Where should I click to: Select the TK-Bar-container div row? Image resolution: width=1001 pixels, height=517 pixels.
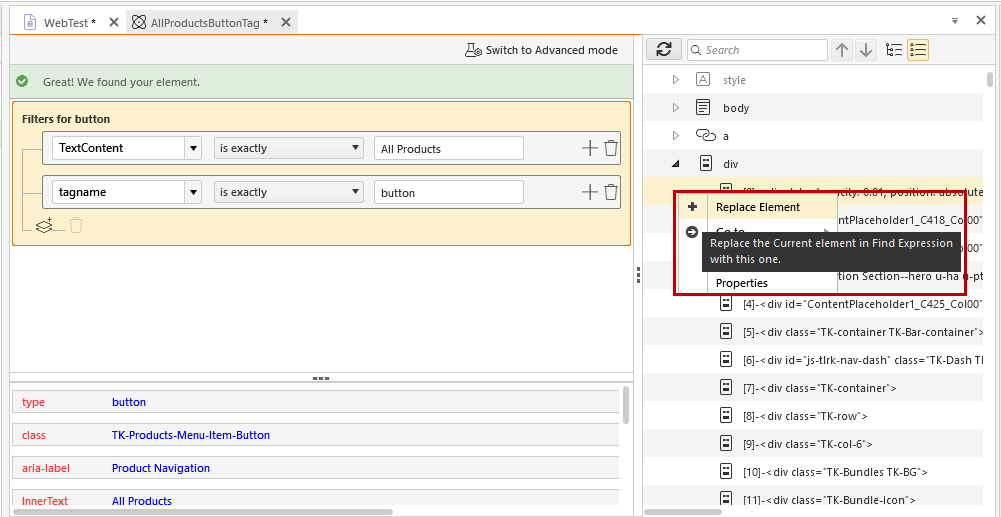click(813, 332)
